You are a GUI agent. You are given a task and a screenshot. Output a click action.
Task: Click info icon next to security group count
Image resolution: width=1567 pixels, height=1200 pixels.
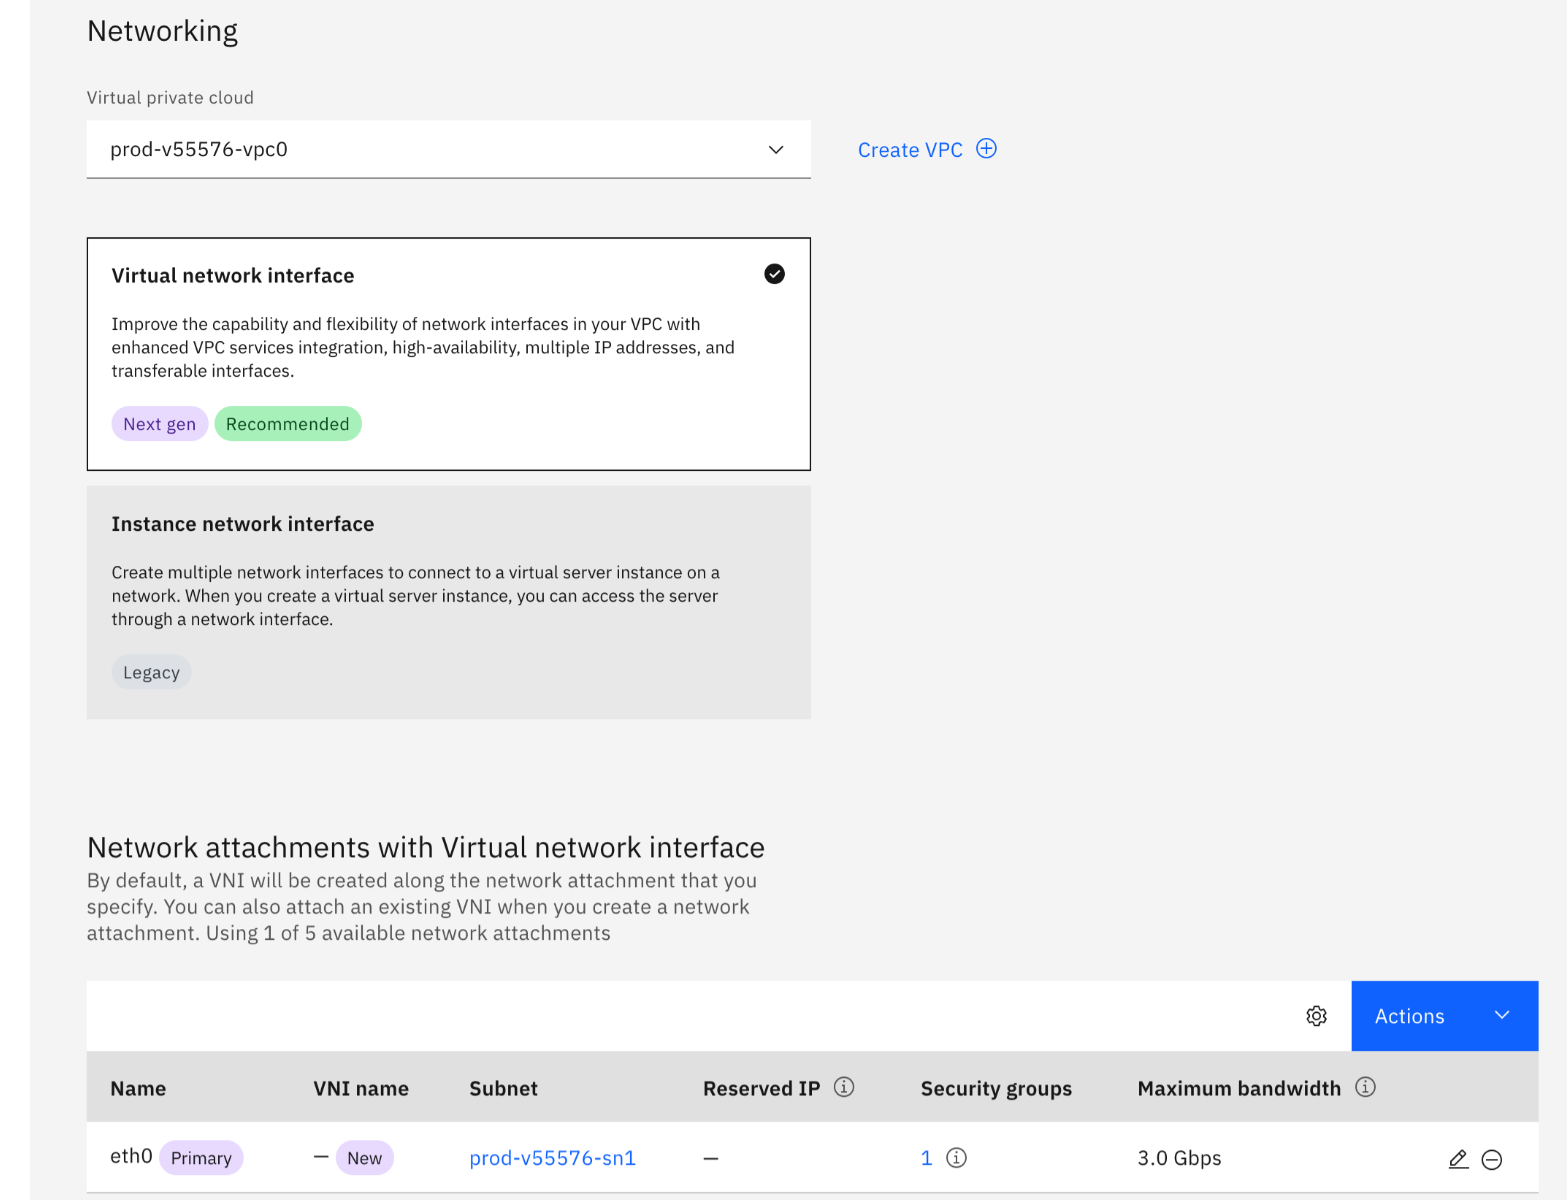(956, 1158)
